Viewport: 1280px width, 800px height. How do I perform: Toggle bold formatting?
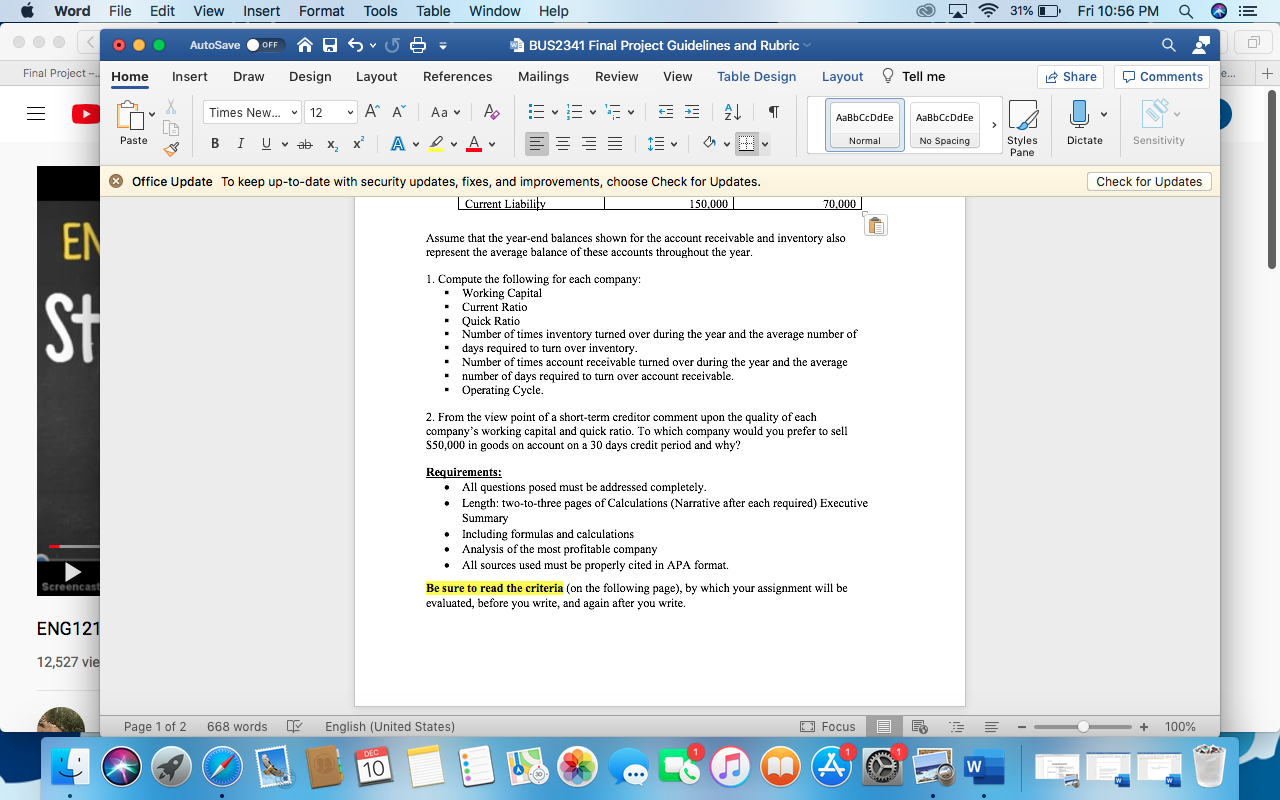coord(214,144)
